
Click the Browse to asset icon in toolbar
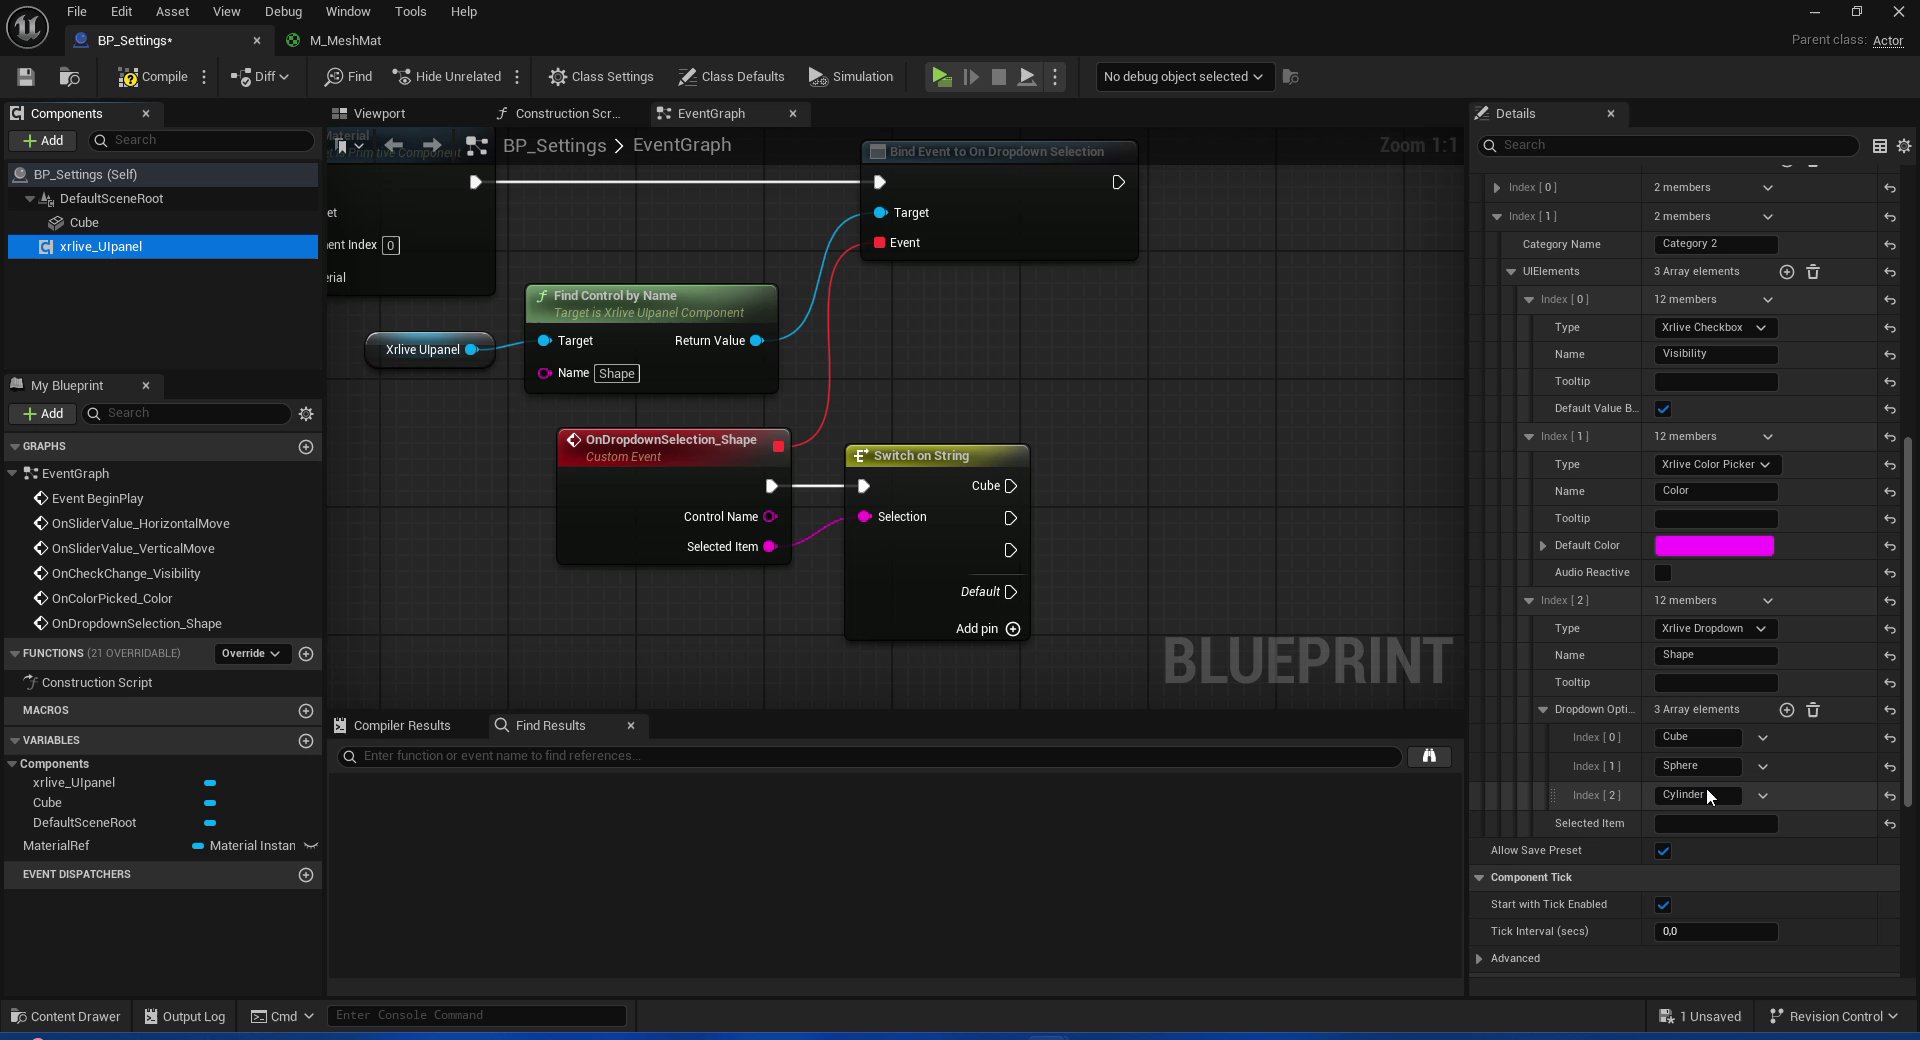pos(69,77)
